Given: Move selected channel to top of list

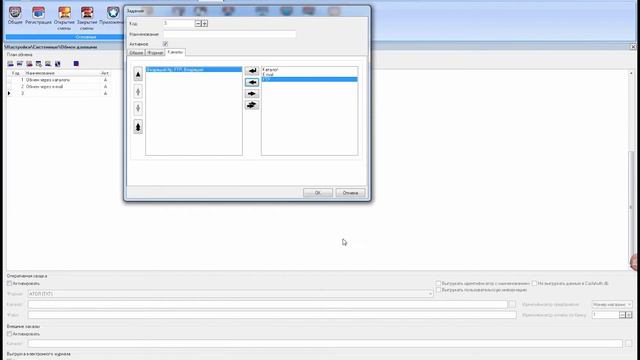Looking at the screenshot, I should pyautogui.click(x=138, y=74).
